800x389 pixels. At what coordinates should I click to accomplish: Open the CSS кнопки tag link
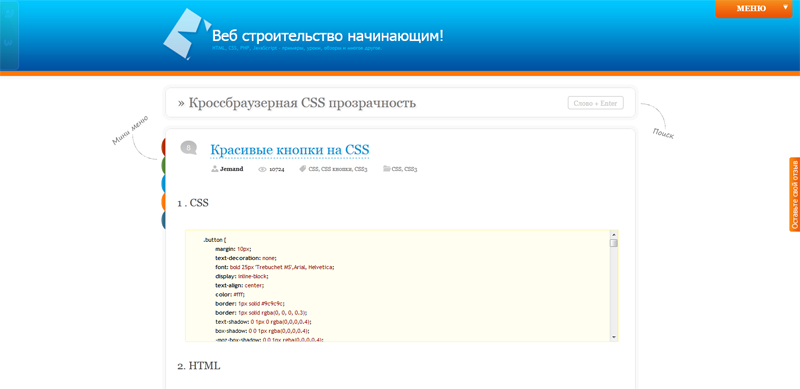336,169
